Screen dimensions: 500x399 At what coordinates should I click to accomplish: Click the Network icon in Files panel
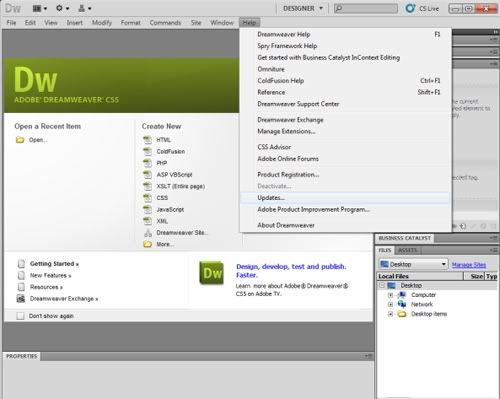coord(402,304)
